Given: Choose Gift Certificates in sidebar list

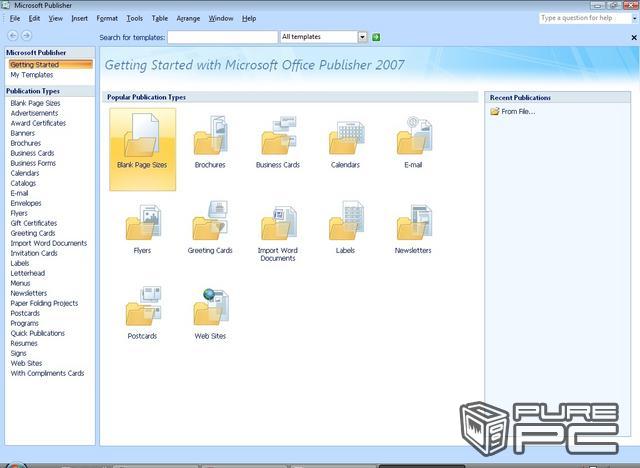Looking at the screenshot, I should coord(33,223).
